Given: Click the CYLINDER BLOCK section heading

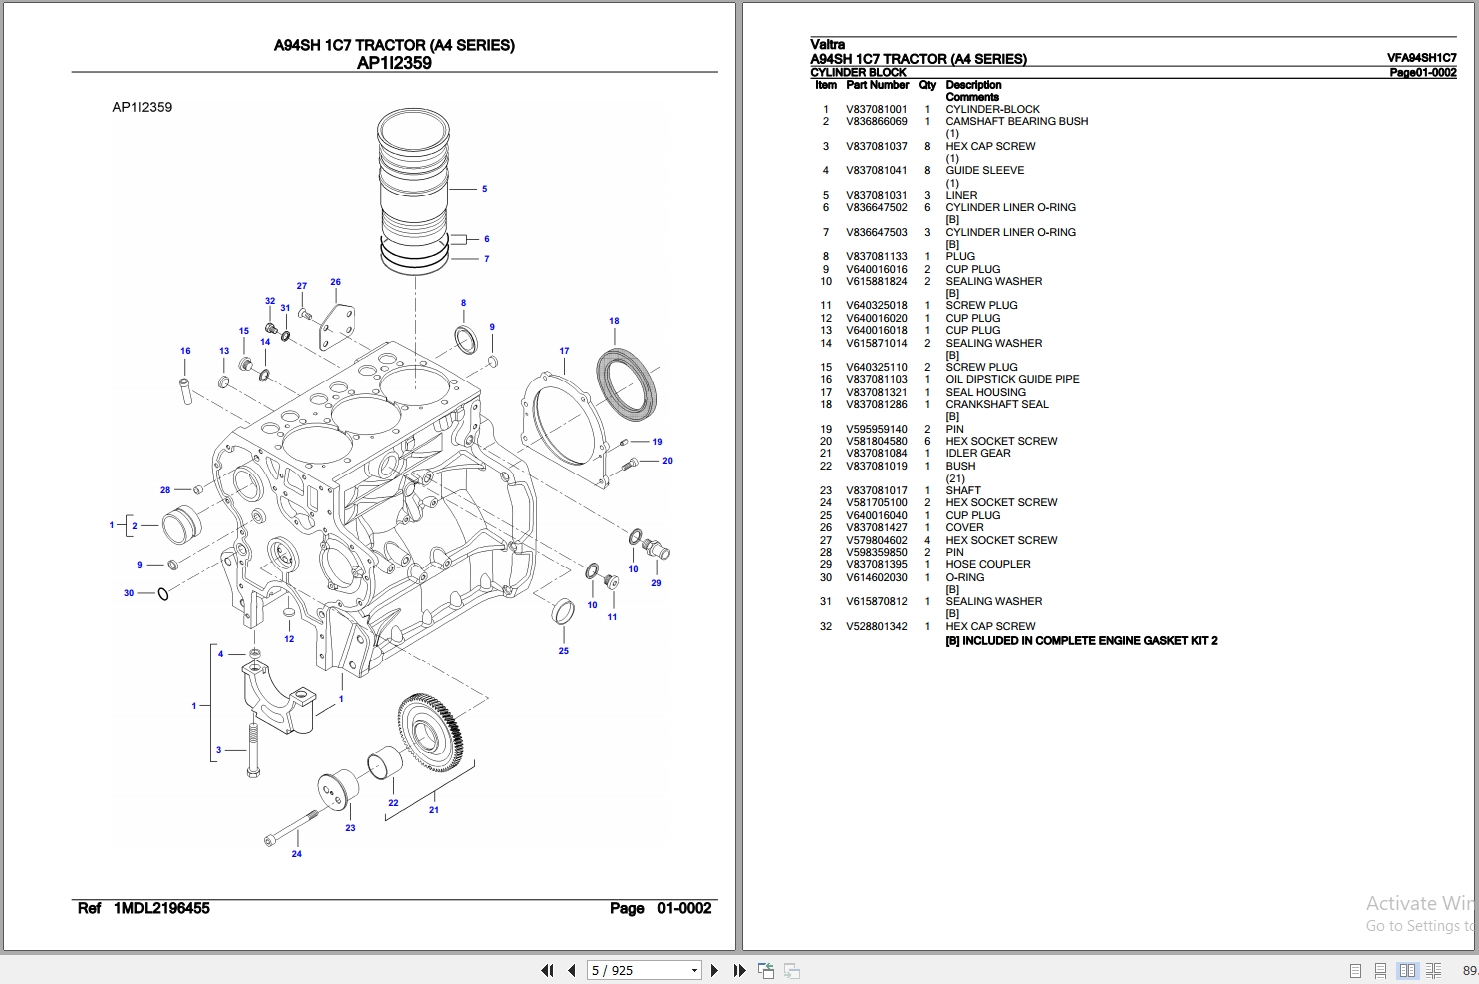Looking at the screenshot, I should coord(858,73).
